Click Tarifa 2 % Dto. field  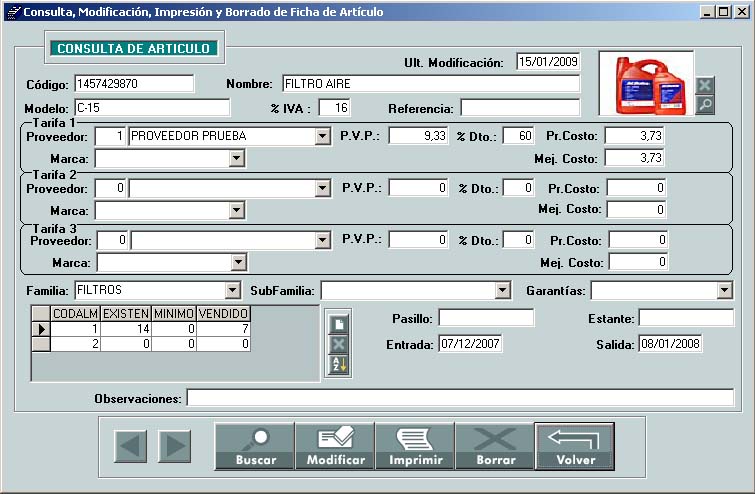point(518,188)
